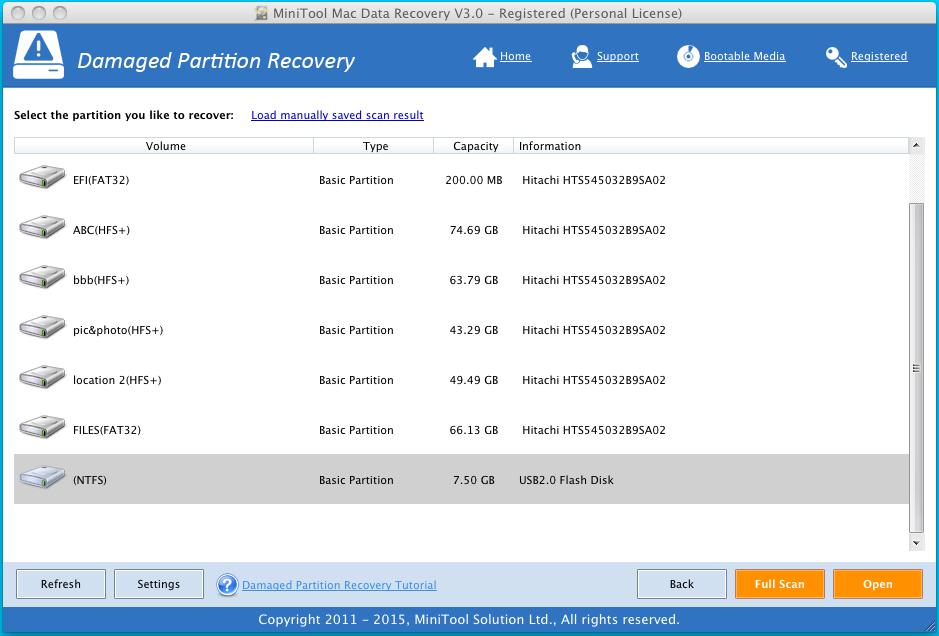Viewport: 939px width, 636px height.
Task: Select the EFI(FAT32) volume name
Action: tap(101, 180)
